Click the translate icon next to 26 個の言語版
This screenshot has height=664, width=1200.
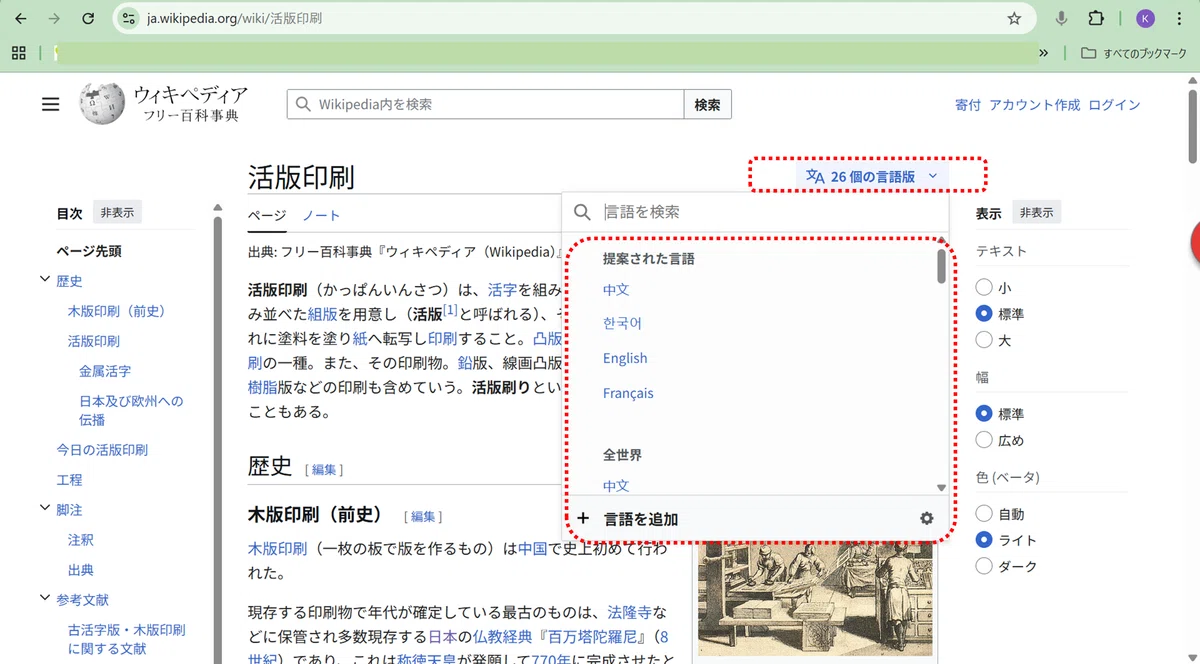coord(815,176)
